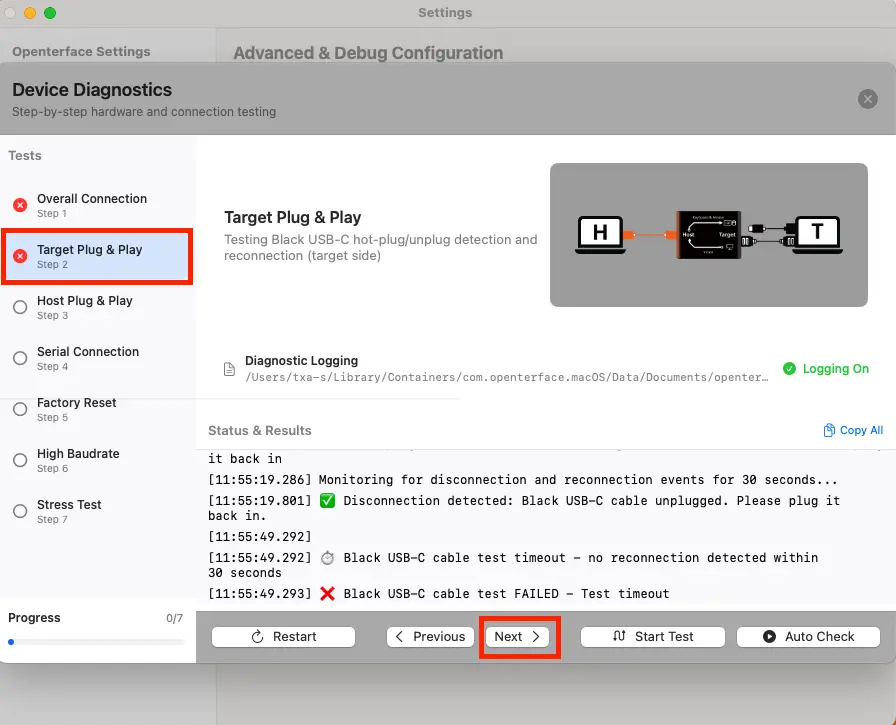This screenshot has width=896, height=725.
Task: Click the Start Test arrows icon
Action: point(619,637)
